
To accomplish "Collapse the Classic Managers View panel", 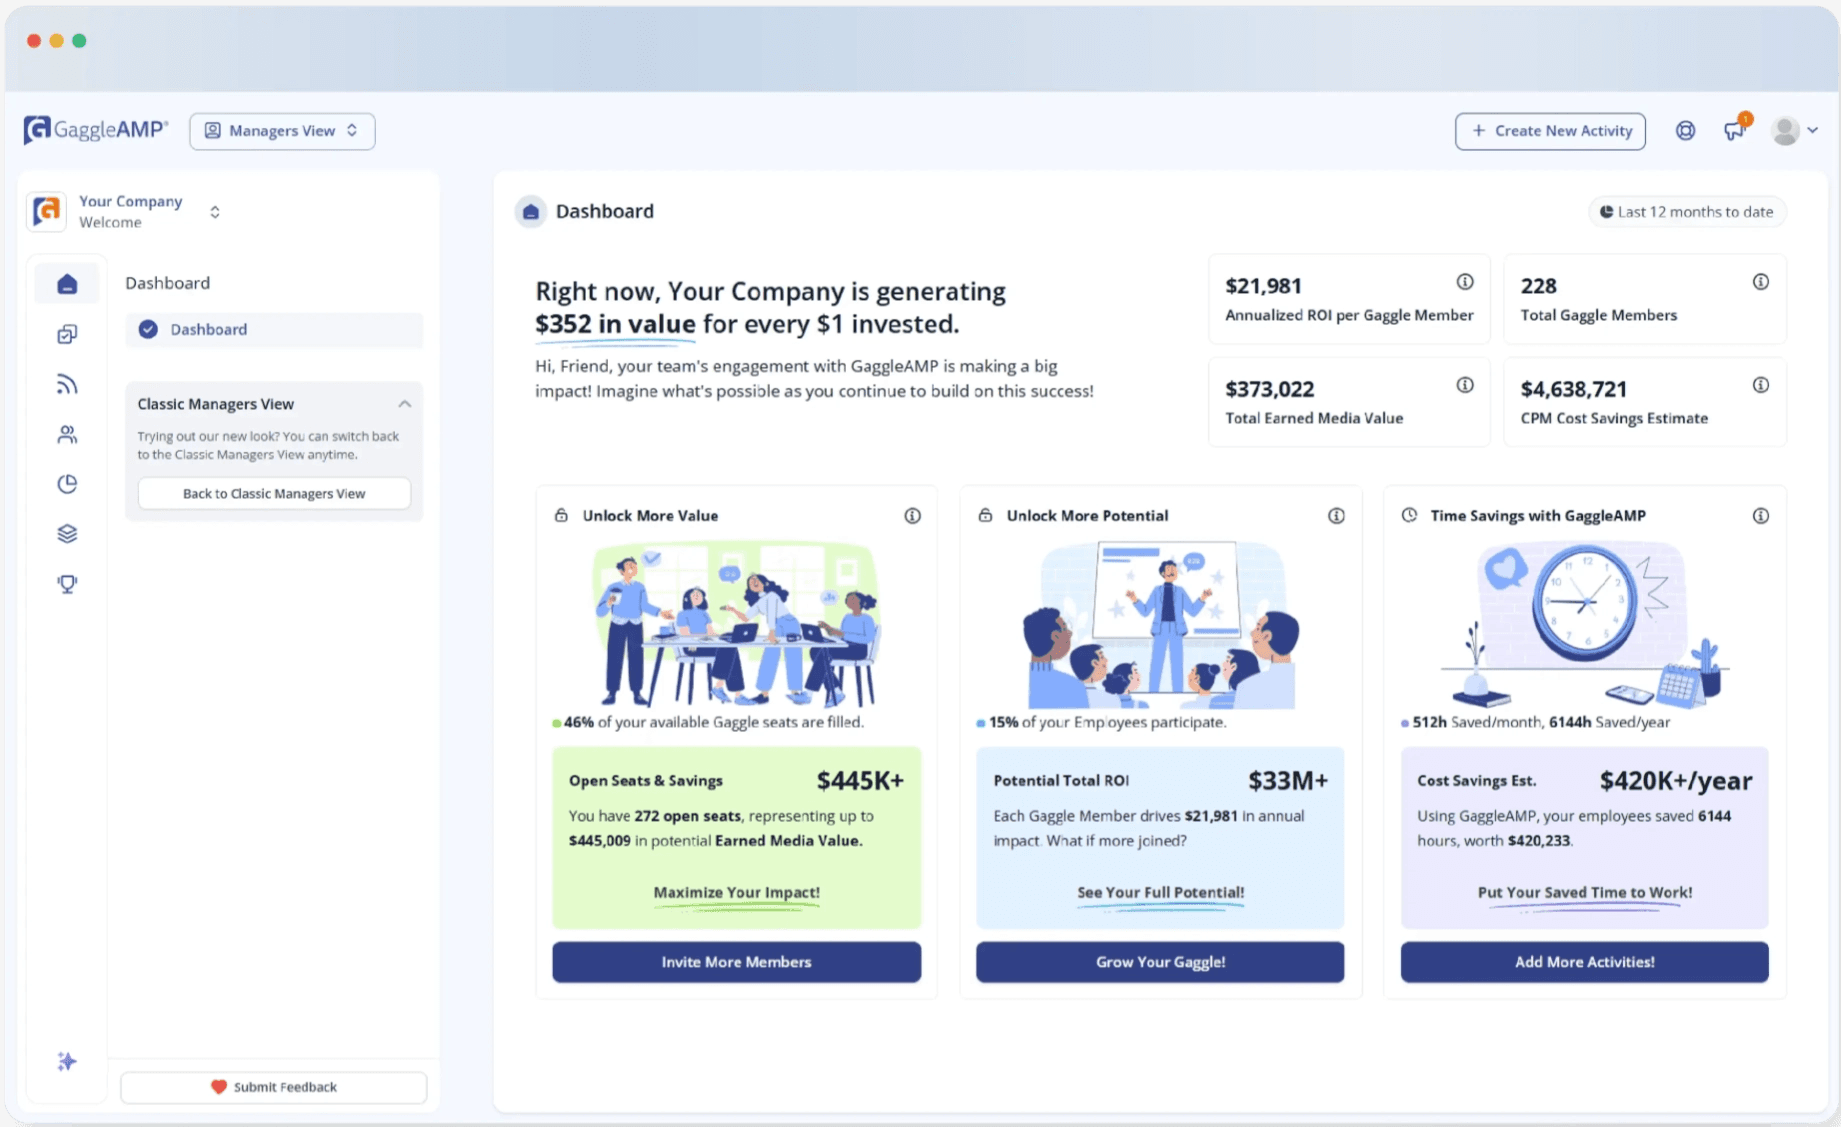I will [x=404, y=403].
